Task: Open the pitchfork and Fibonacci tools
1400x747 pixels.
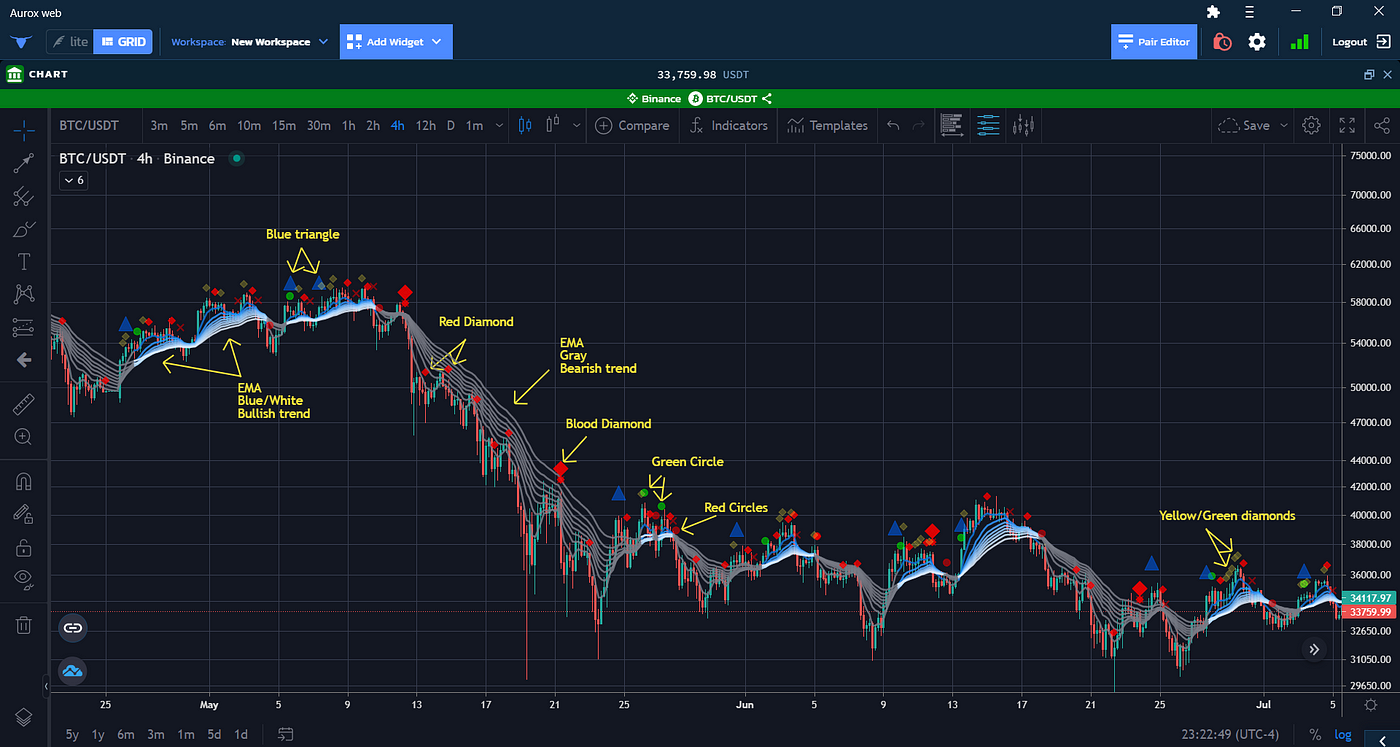Action: 24,196
